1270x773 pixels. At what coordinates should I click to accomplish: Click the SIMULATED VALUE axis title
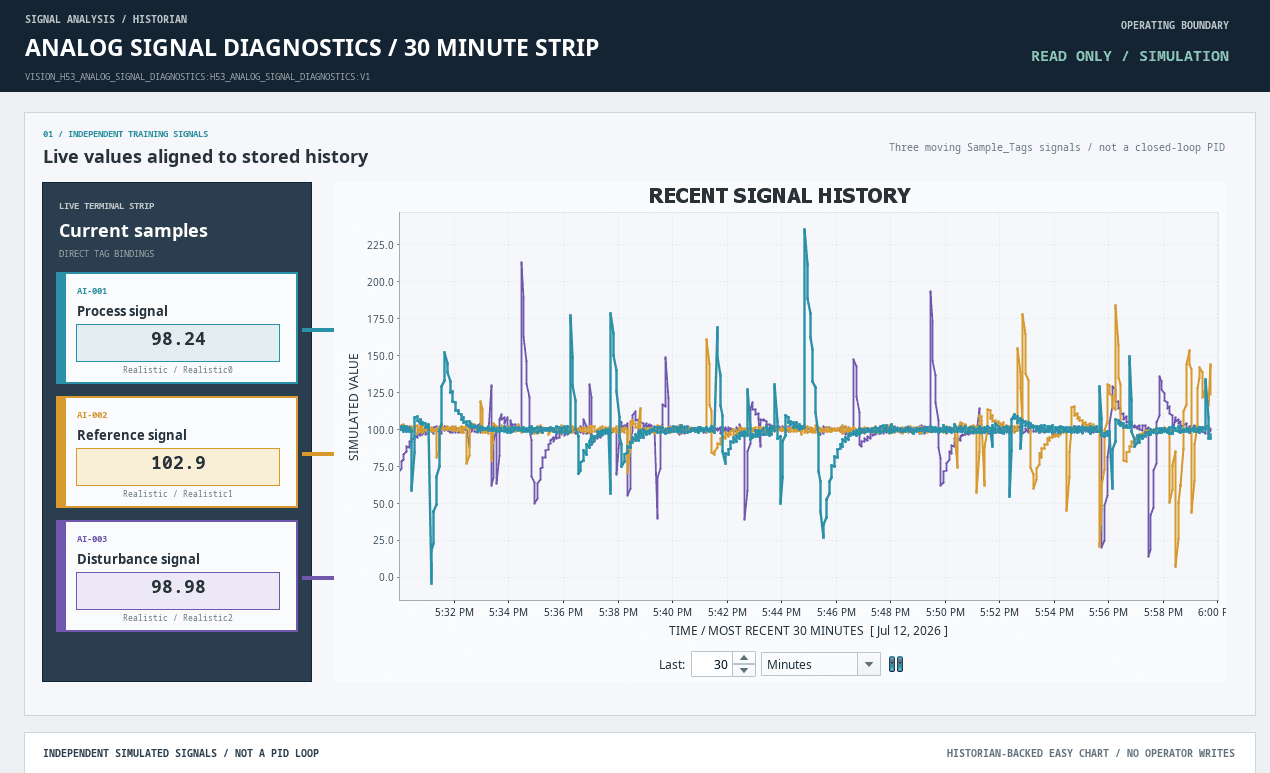pyautogui.click(x=353, y=407)
